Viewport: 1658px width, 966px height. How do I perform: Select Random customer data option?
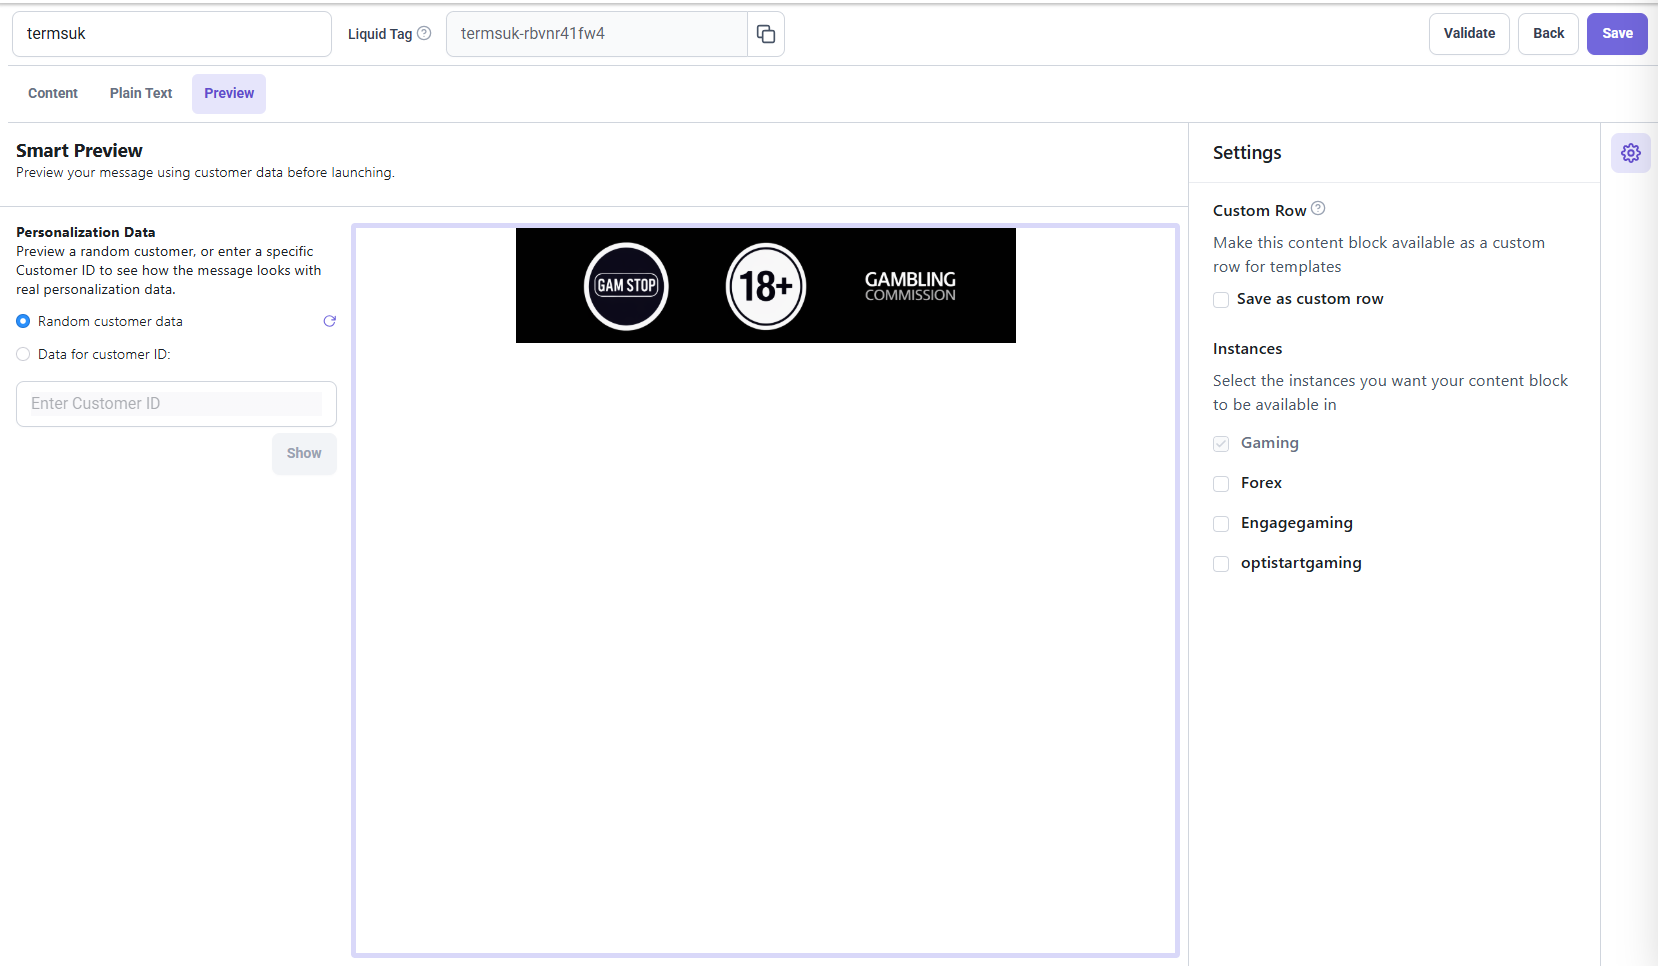coord(23,321)
